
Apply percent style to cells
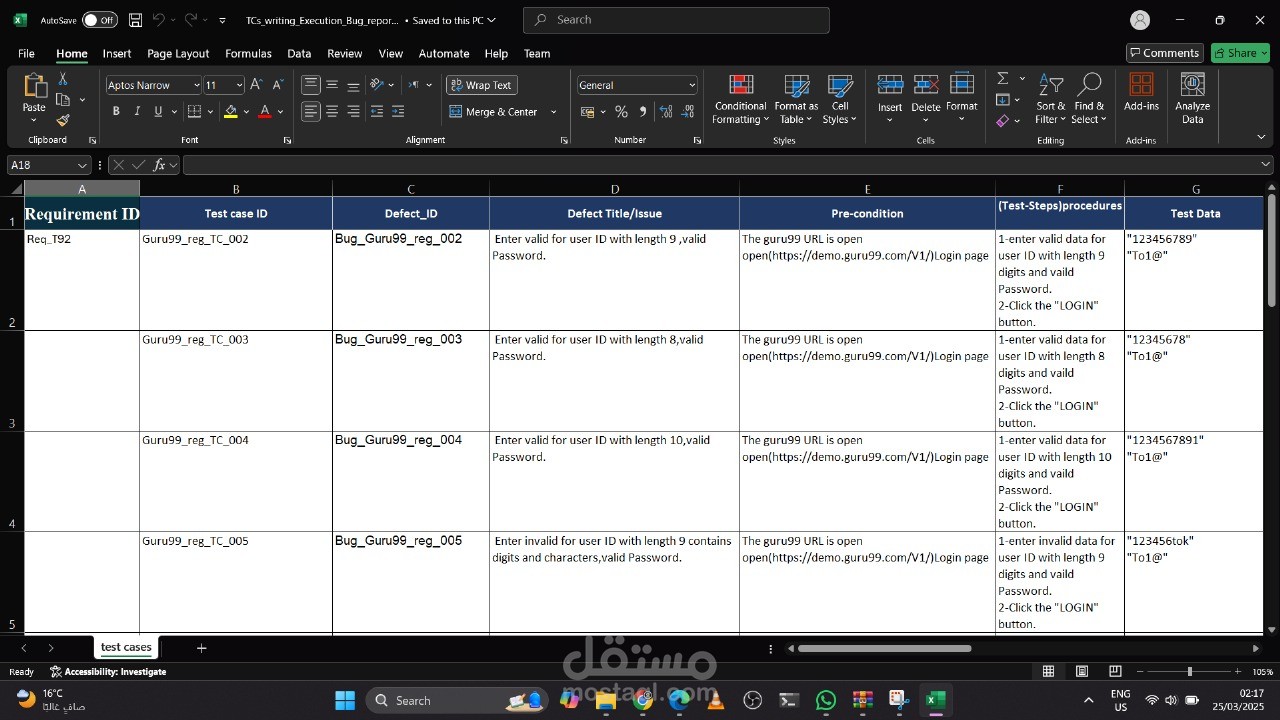pos(621,112)
